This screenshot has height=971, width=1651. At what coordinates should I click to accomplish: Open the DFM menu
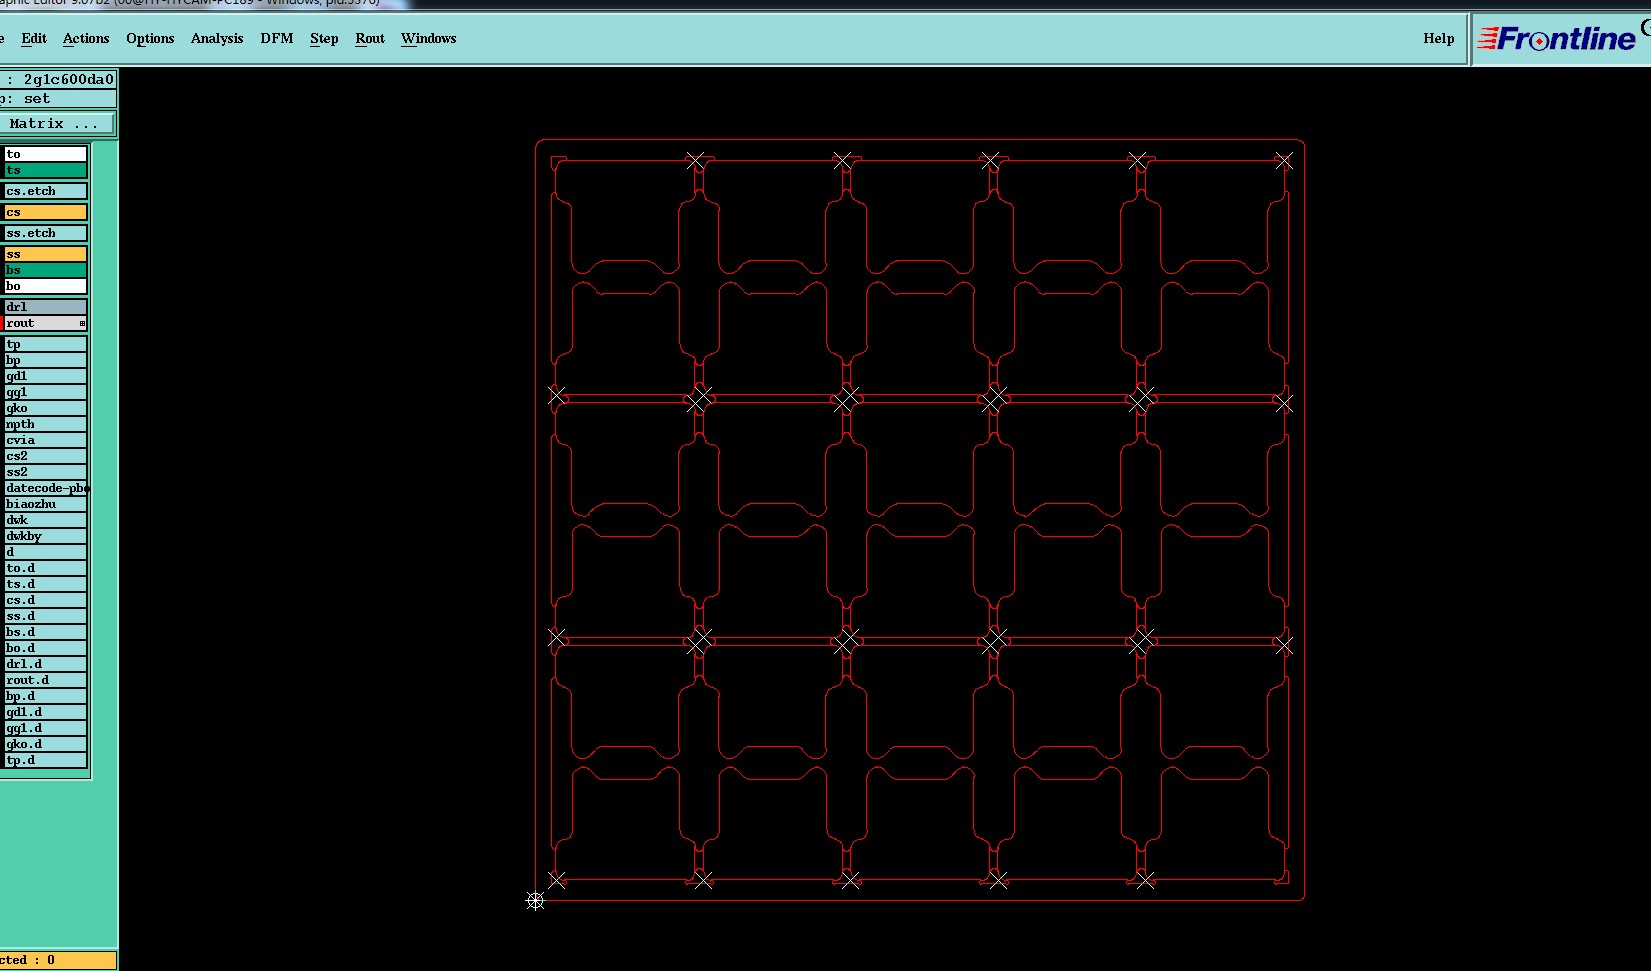[x=277, y=38]
